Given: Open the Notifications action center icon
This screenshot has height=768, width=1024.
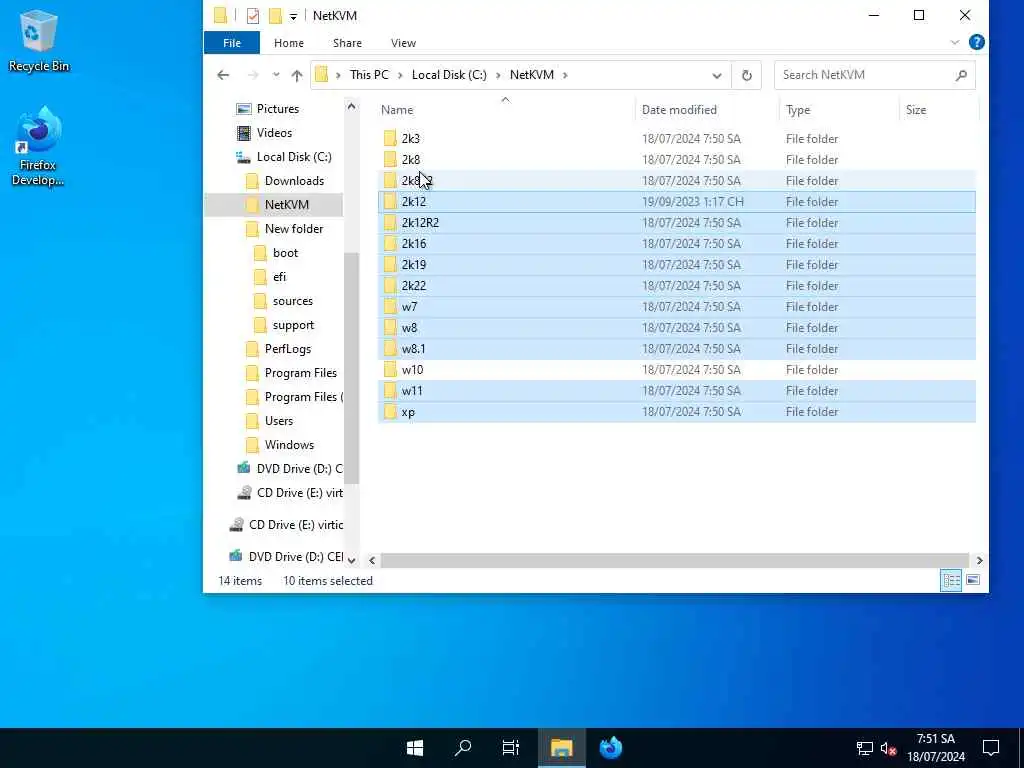Looking at the screenshot, I should (991, 748).
